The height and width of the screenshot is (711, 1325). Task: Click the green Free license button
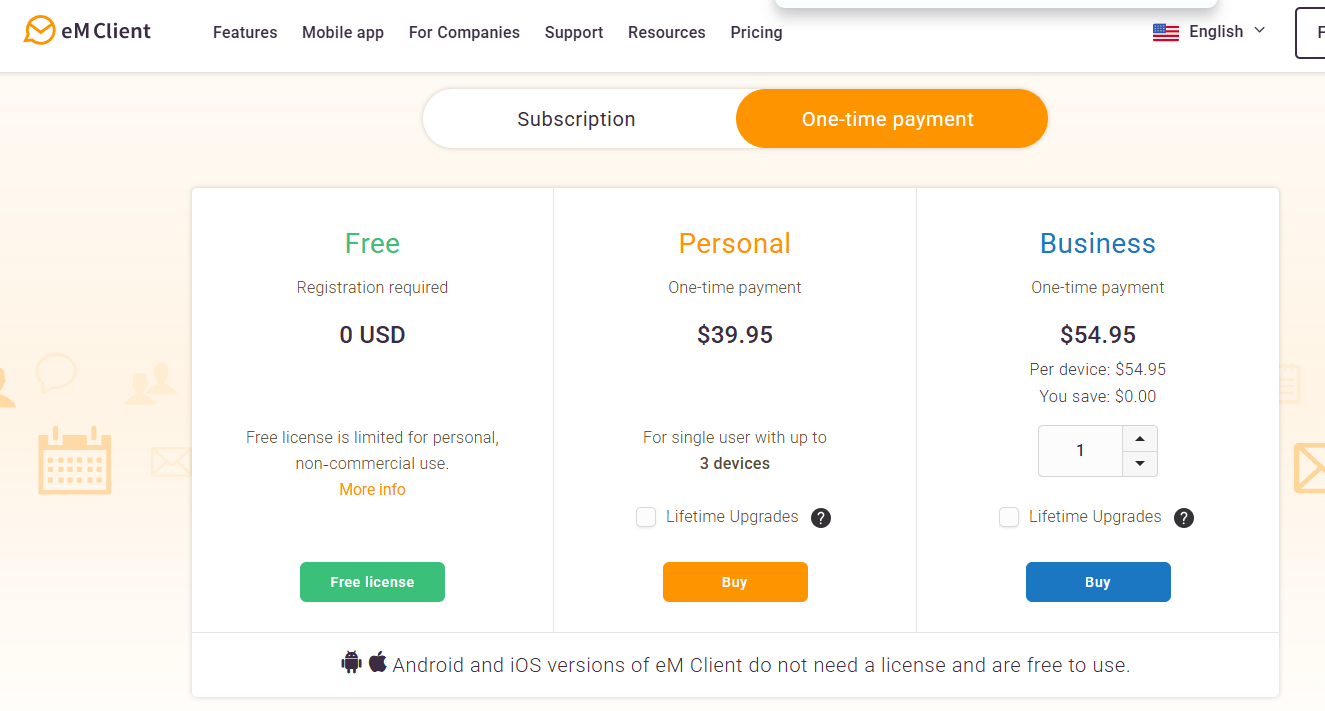(372, 581)
